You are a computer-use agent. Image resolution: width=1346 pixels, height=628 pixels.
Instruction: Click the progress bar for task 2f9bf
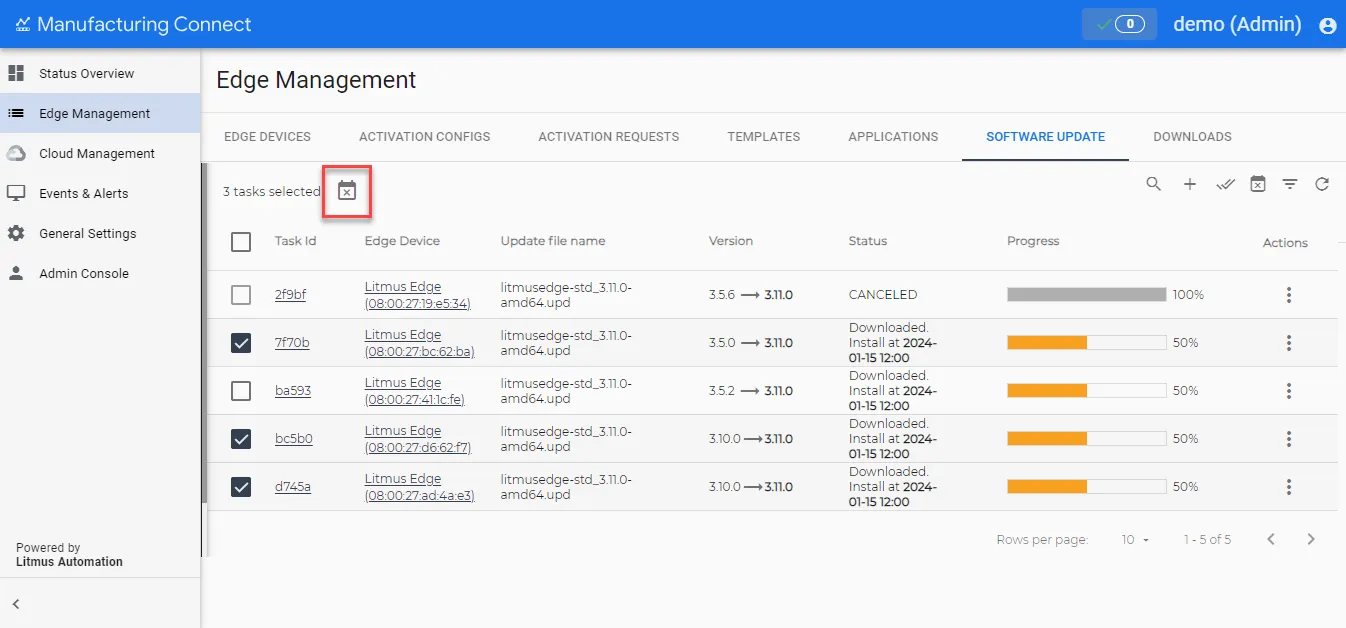[x=1087, y=295]
